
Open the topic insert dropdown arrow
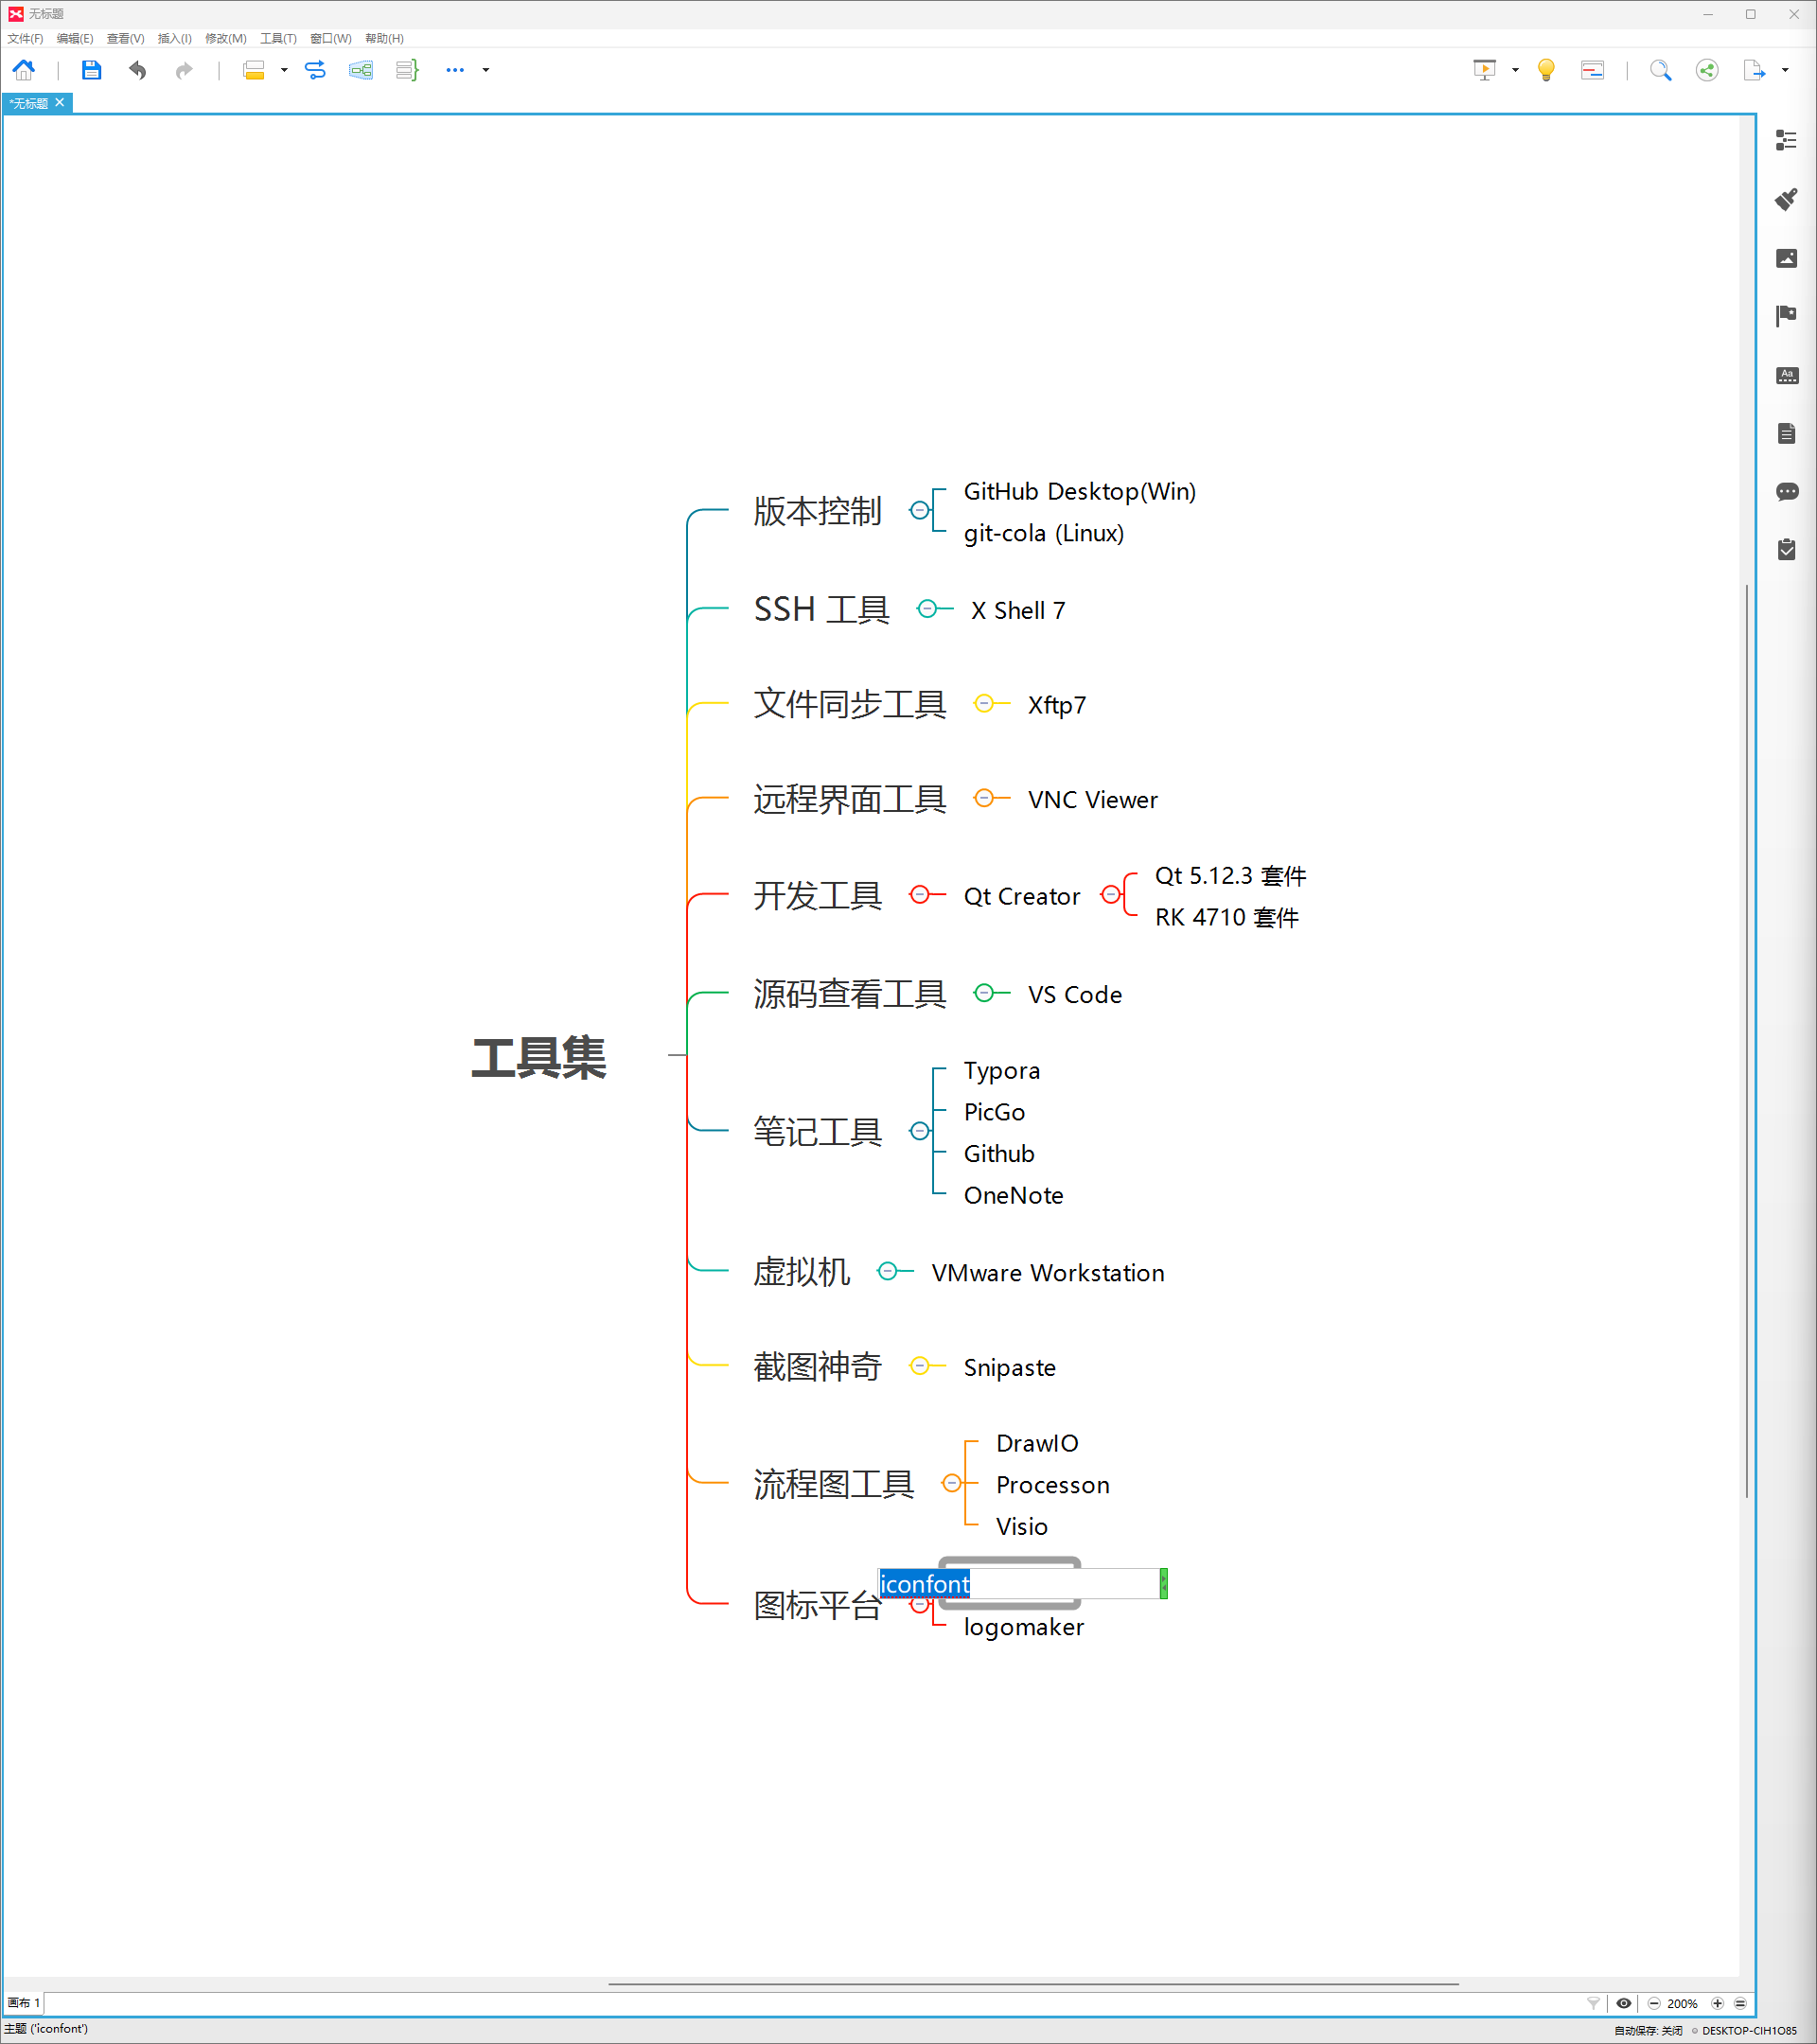tap(284, 70)
